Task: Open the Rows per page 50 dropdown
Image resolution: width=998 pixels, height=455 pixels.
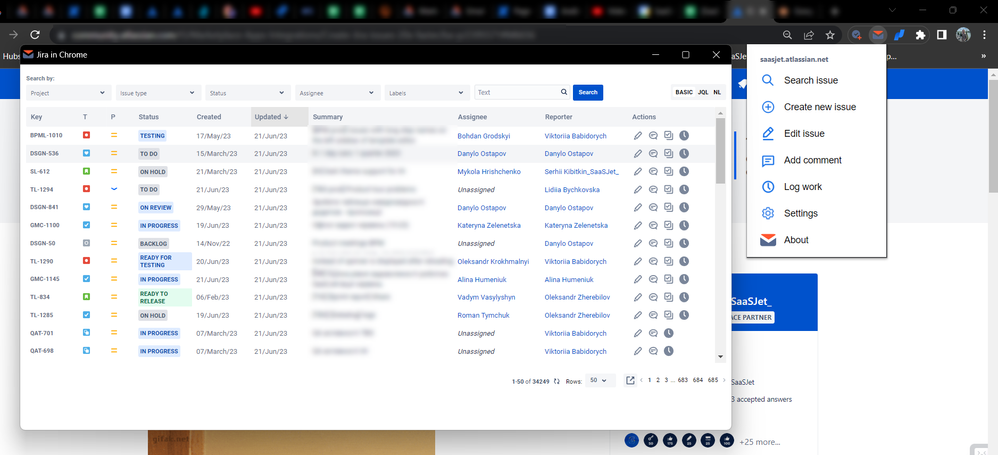Action: pos(600,380)
